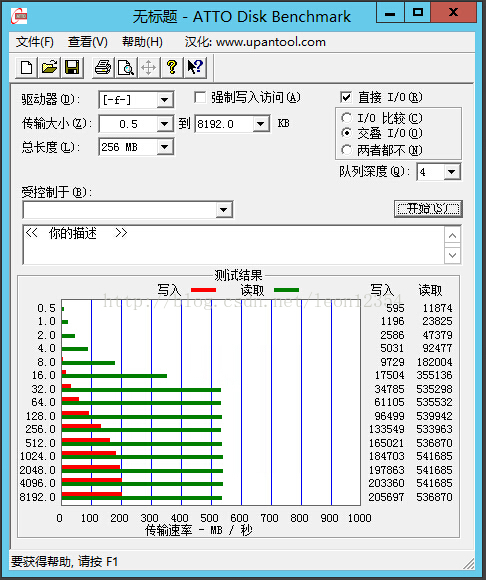Click the New document toolbar icon

[26, 67]
